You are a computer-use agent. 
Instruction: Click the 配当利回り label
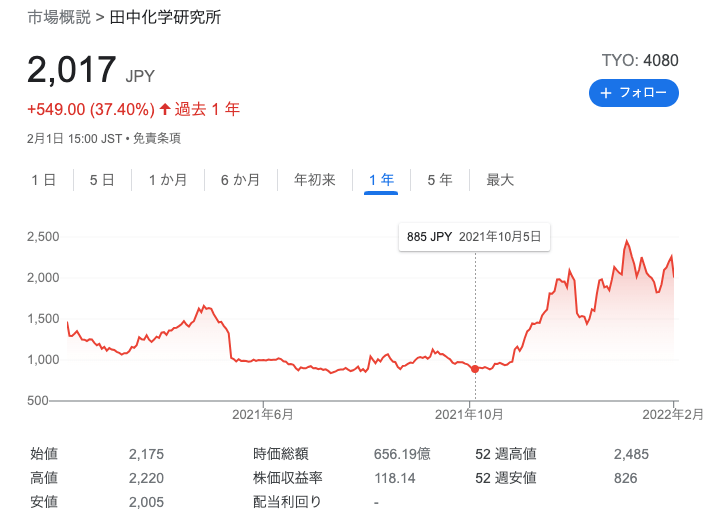click(x=287, y=502)
